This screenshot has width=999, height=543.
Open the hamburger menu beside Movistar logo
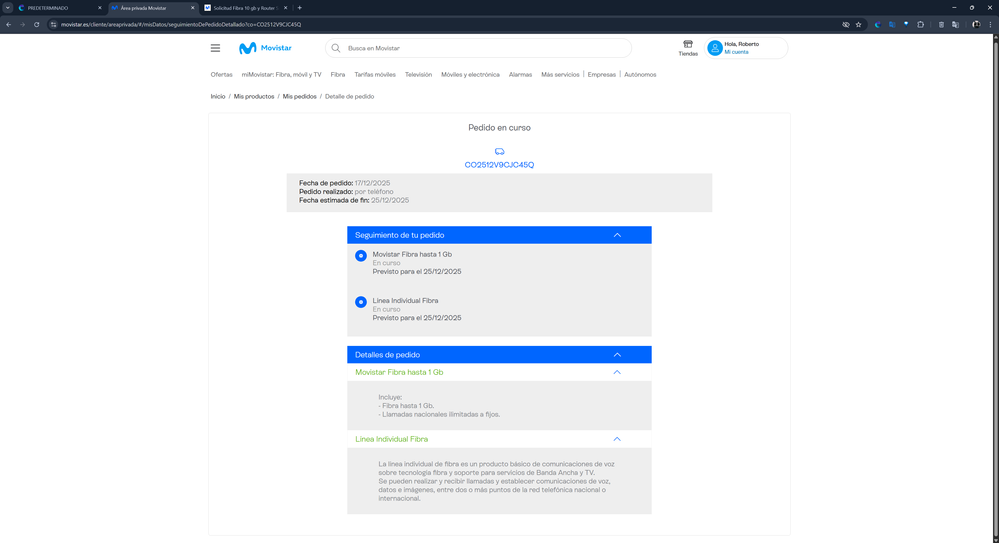click(x=215, y=48)
